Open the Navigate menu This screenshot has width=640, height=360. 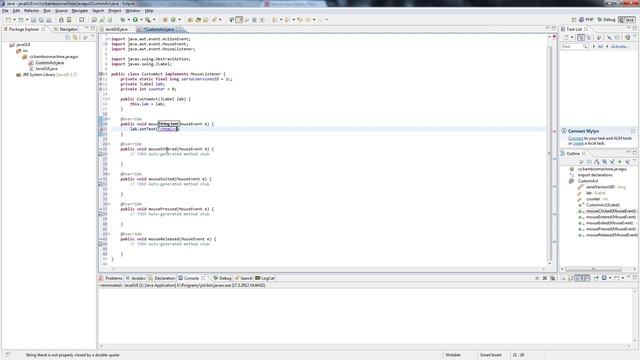(80, 11)
